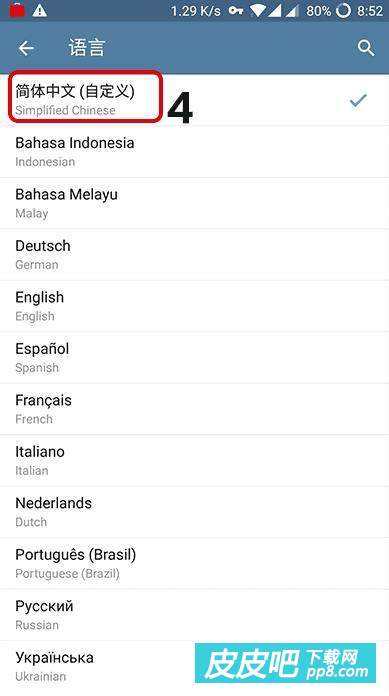Select Français language option

point(194,409)
